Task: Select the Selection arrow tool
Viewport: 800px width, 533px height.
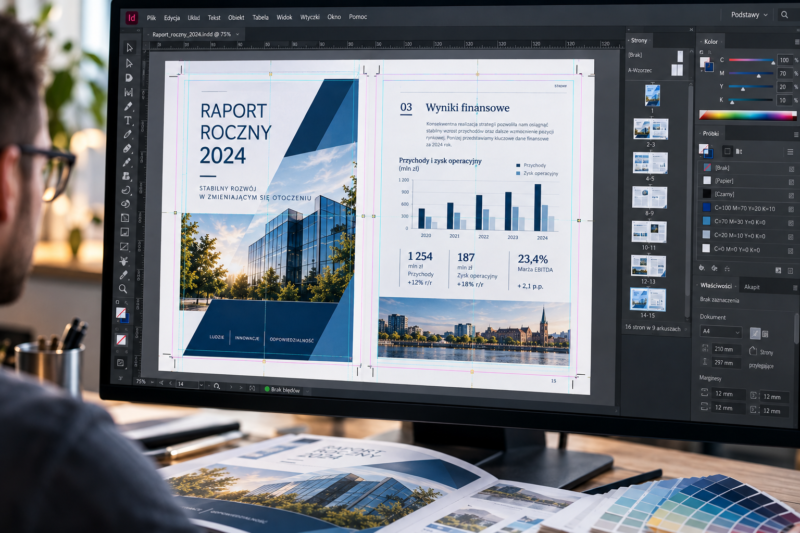Action: [x=130, y=47]
